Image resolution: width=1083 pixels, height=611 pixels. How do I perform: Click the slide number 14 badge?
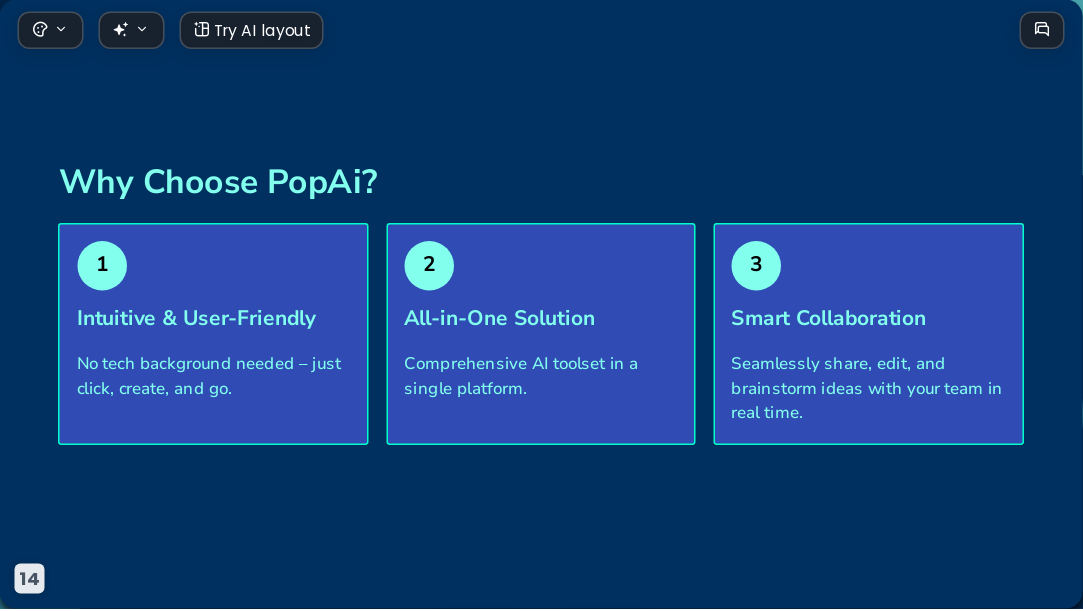tap(29, 579)
